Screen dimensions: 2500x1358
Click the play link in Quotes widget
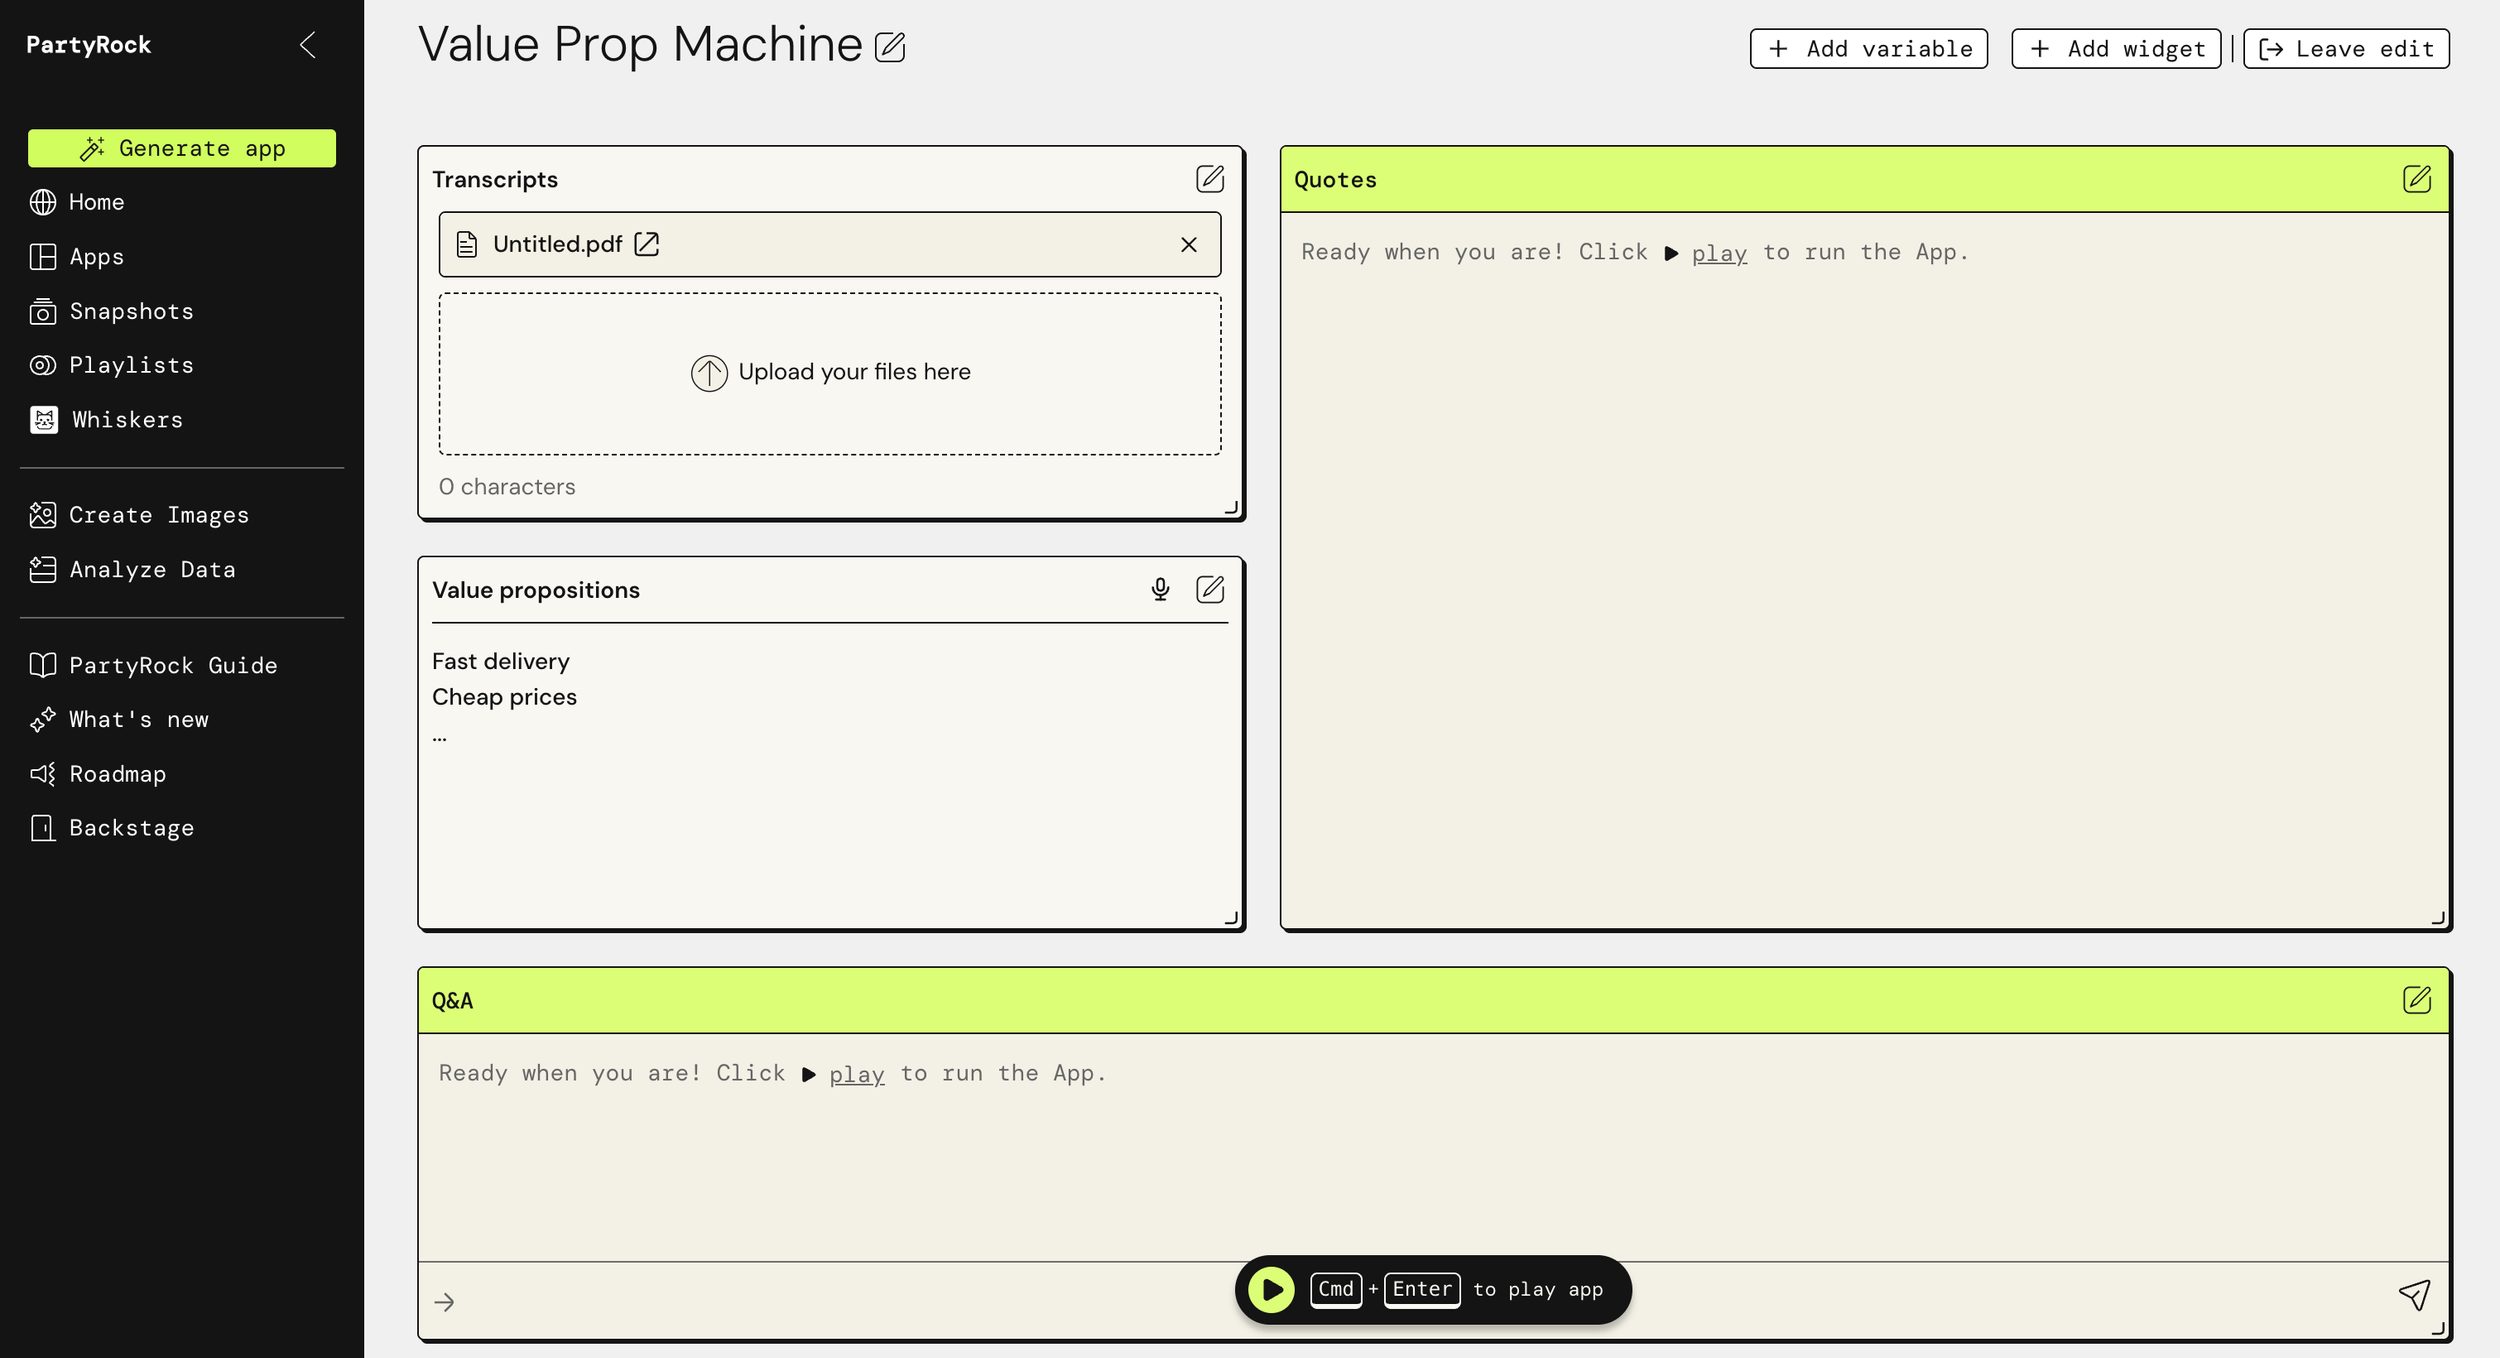click(x=1719, y=253)
